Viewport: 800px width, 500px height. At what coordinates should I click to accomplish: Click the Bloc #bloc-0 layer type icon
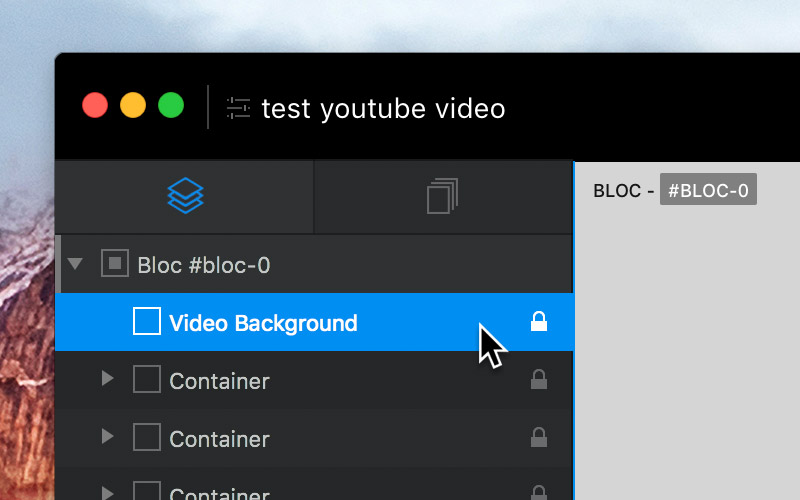(115, 263)
